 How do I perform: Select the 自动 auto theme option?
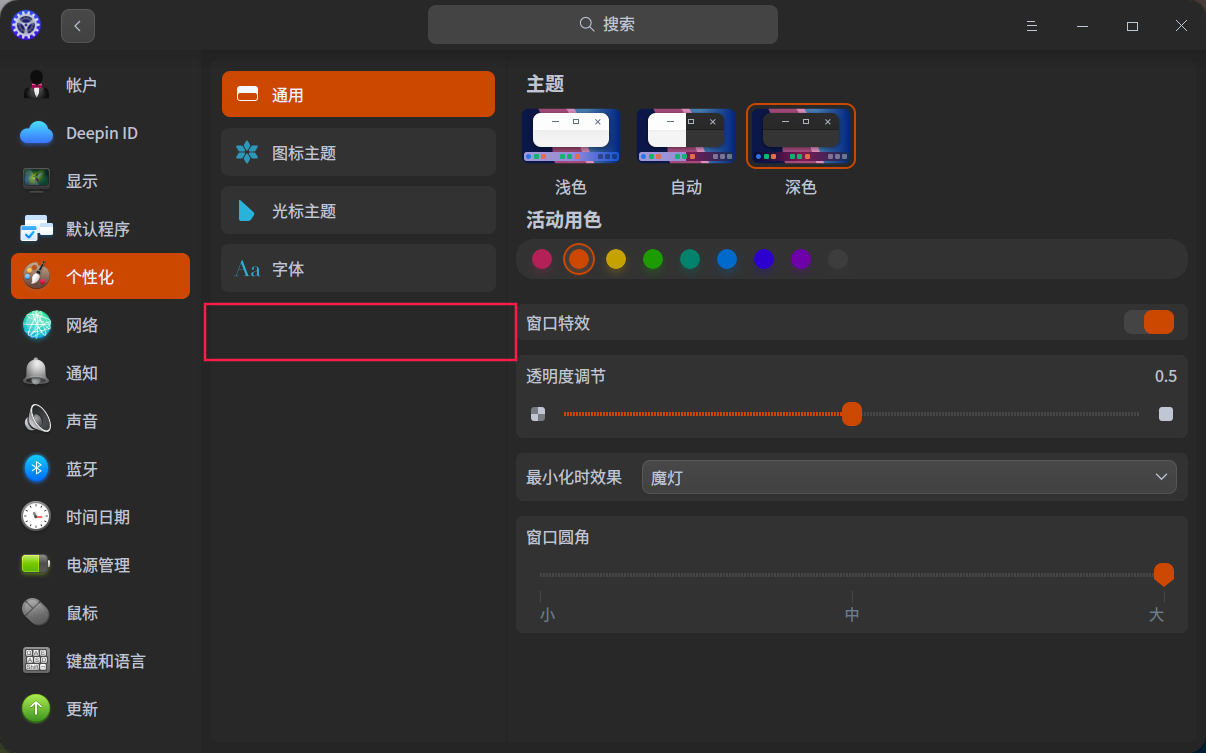(x=686, y=136)
